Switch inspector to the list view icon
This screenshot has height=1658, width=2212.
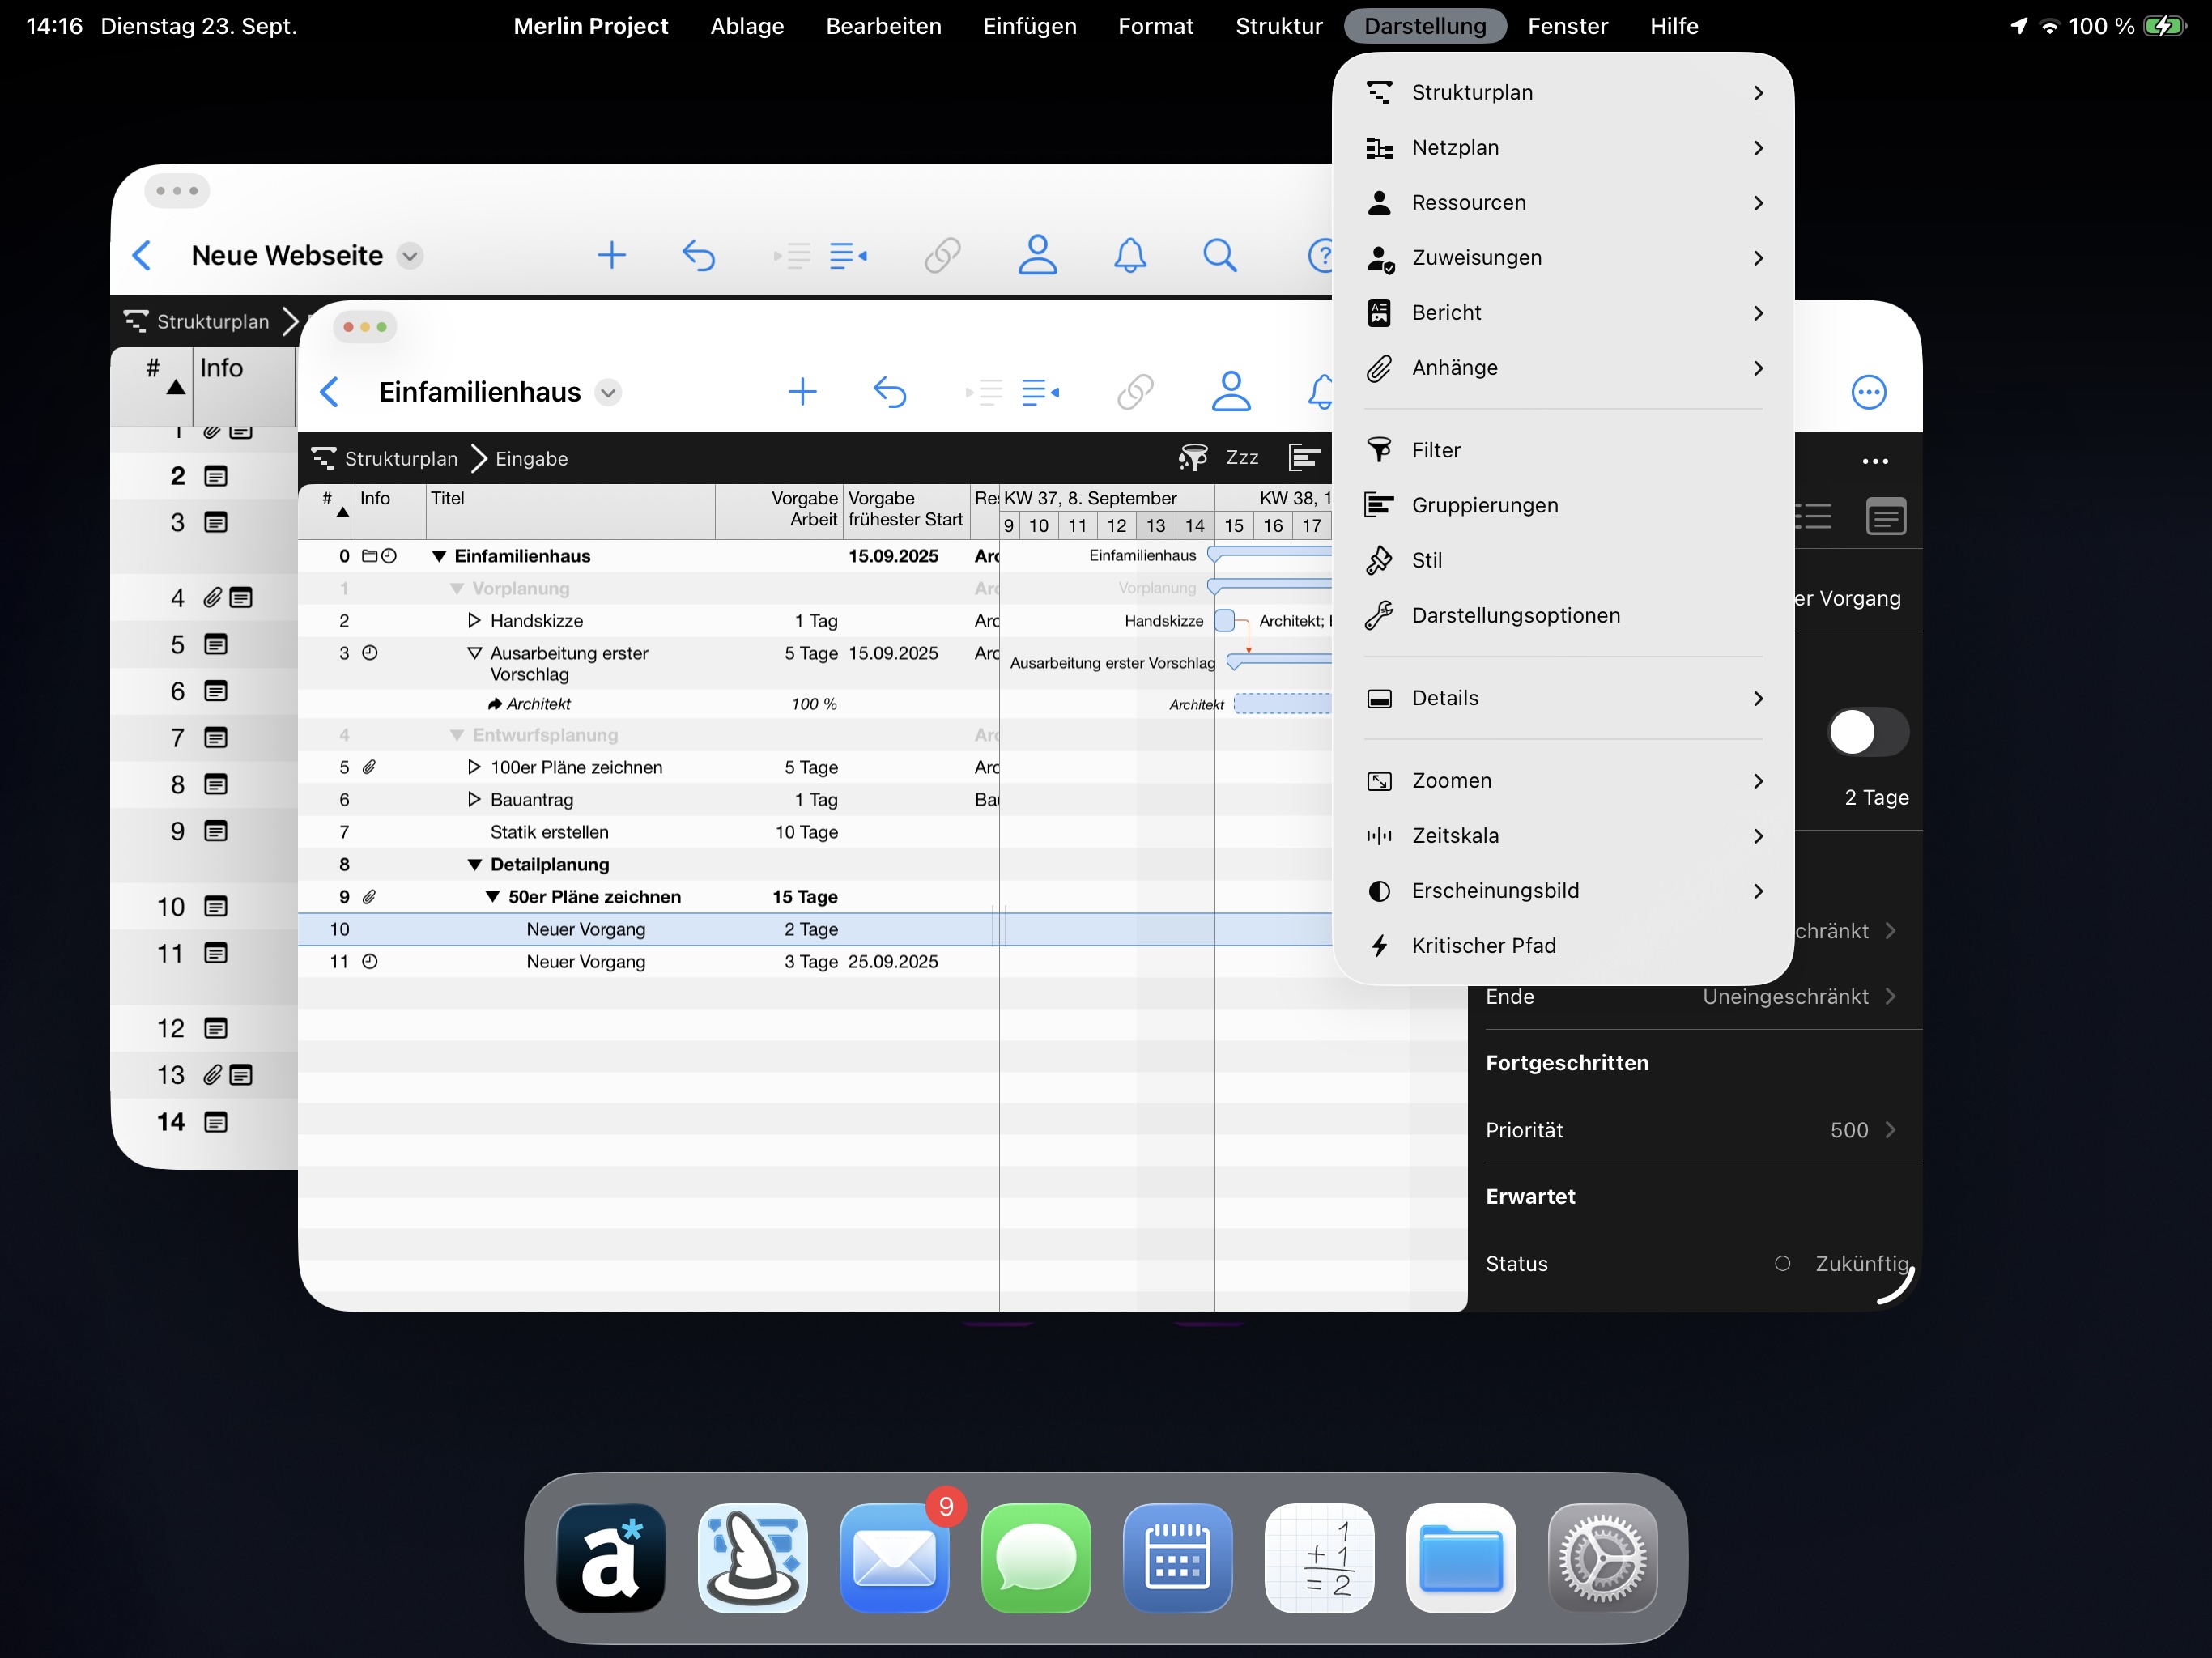click(1815, 517)
